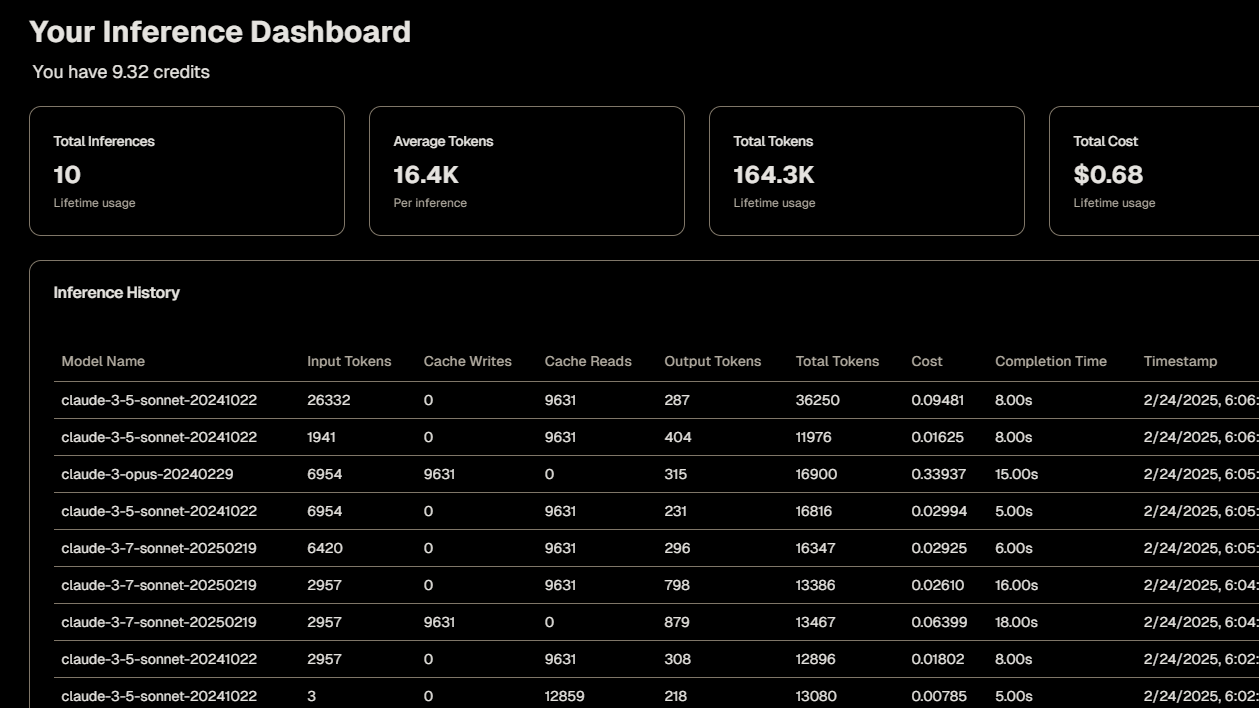Viewport: 1259px width, 708px height.
Task: Click total tokens value 13386
Action: pyautogui.click(x=816, y=585)
